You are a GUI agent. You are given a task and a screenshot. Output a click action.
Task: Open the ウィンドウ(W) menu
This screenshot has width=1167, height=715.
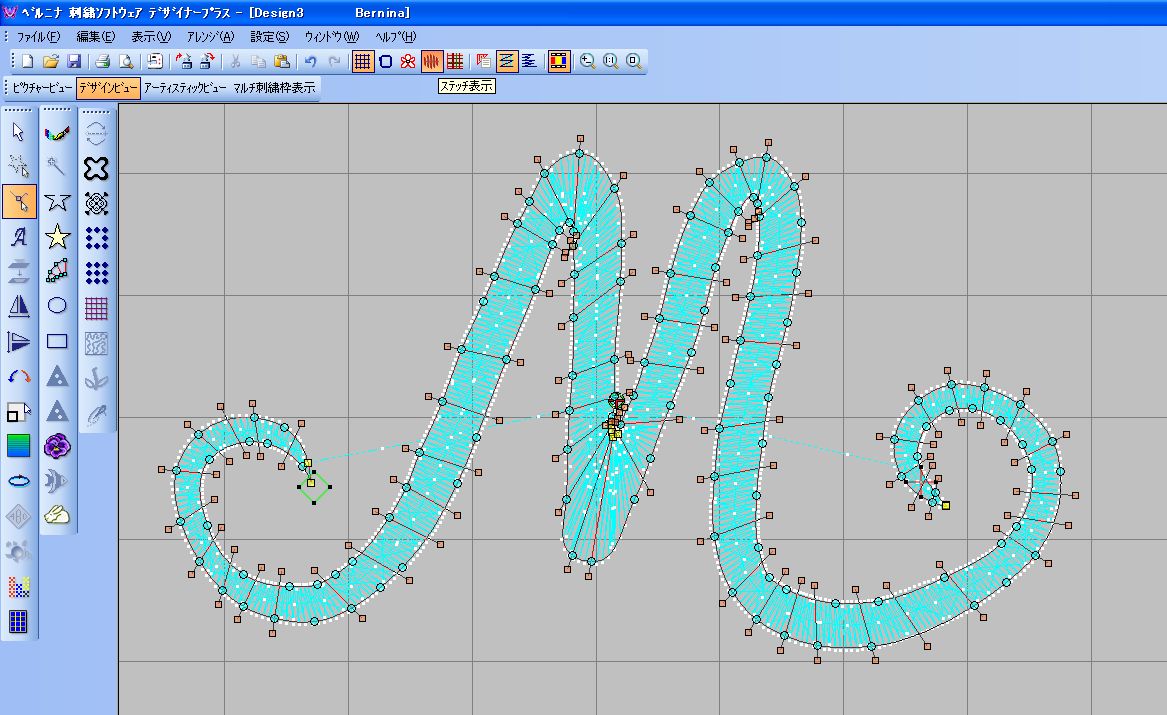pyautogui.click(x=331, y=36)
